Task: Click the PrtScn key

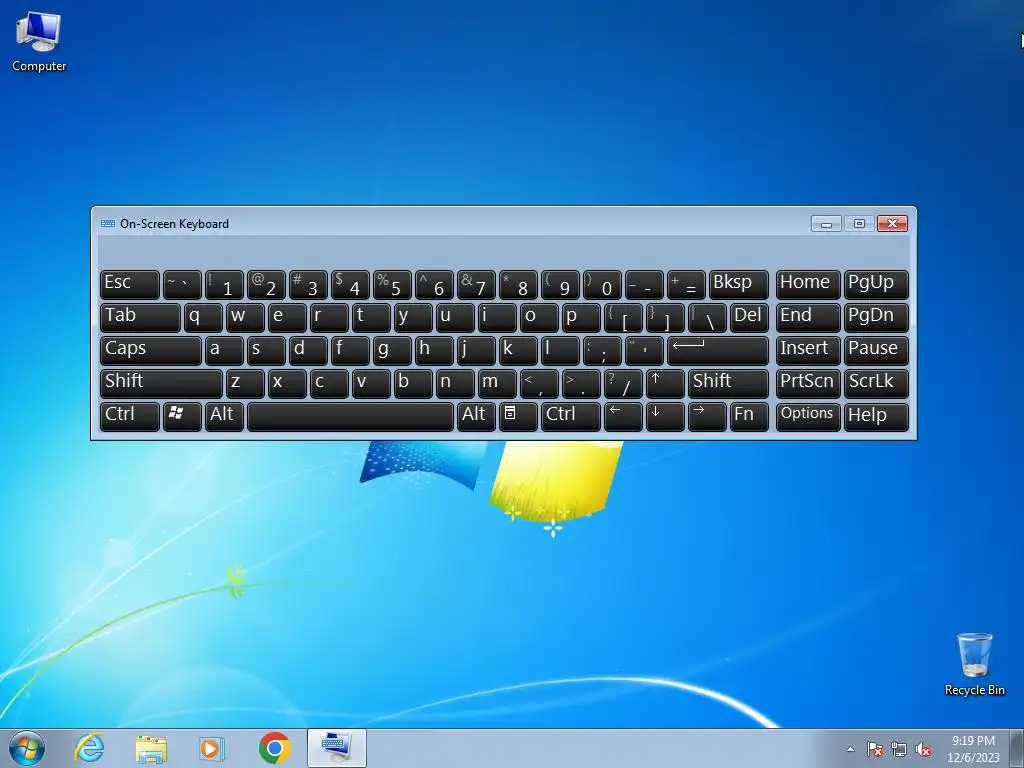Action: click(808, 383)
